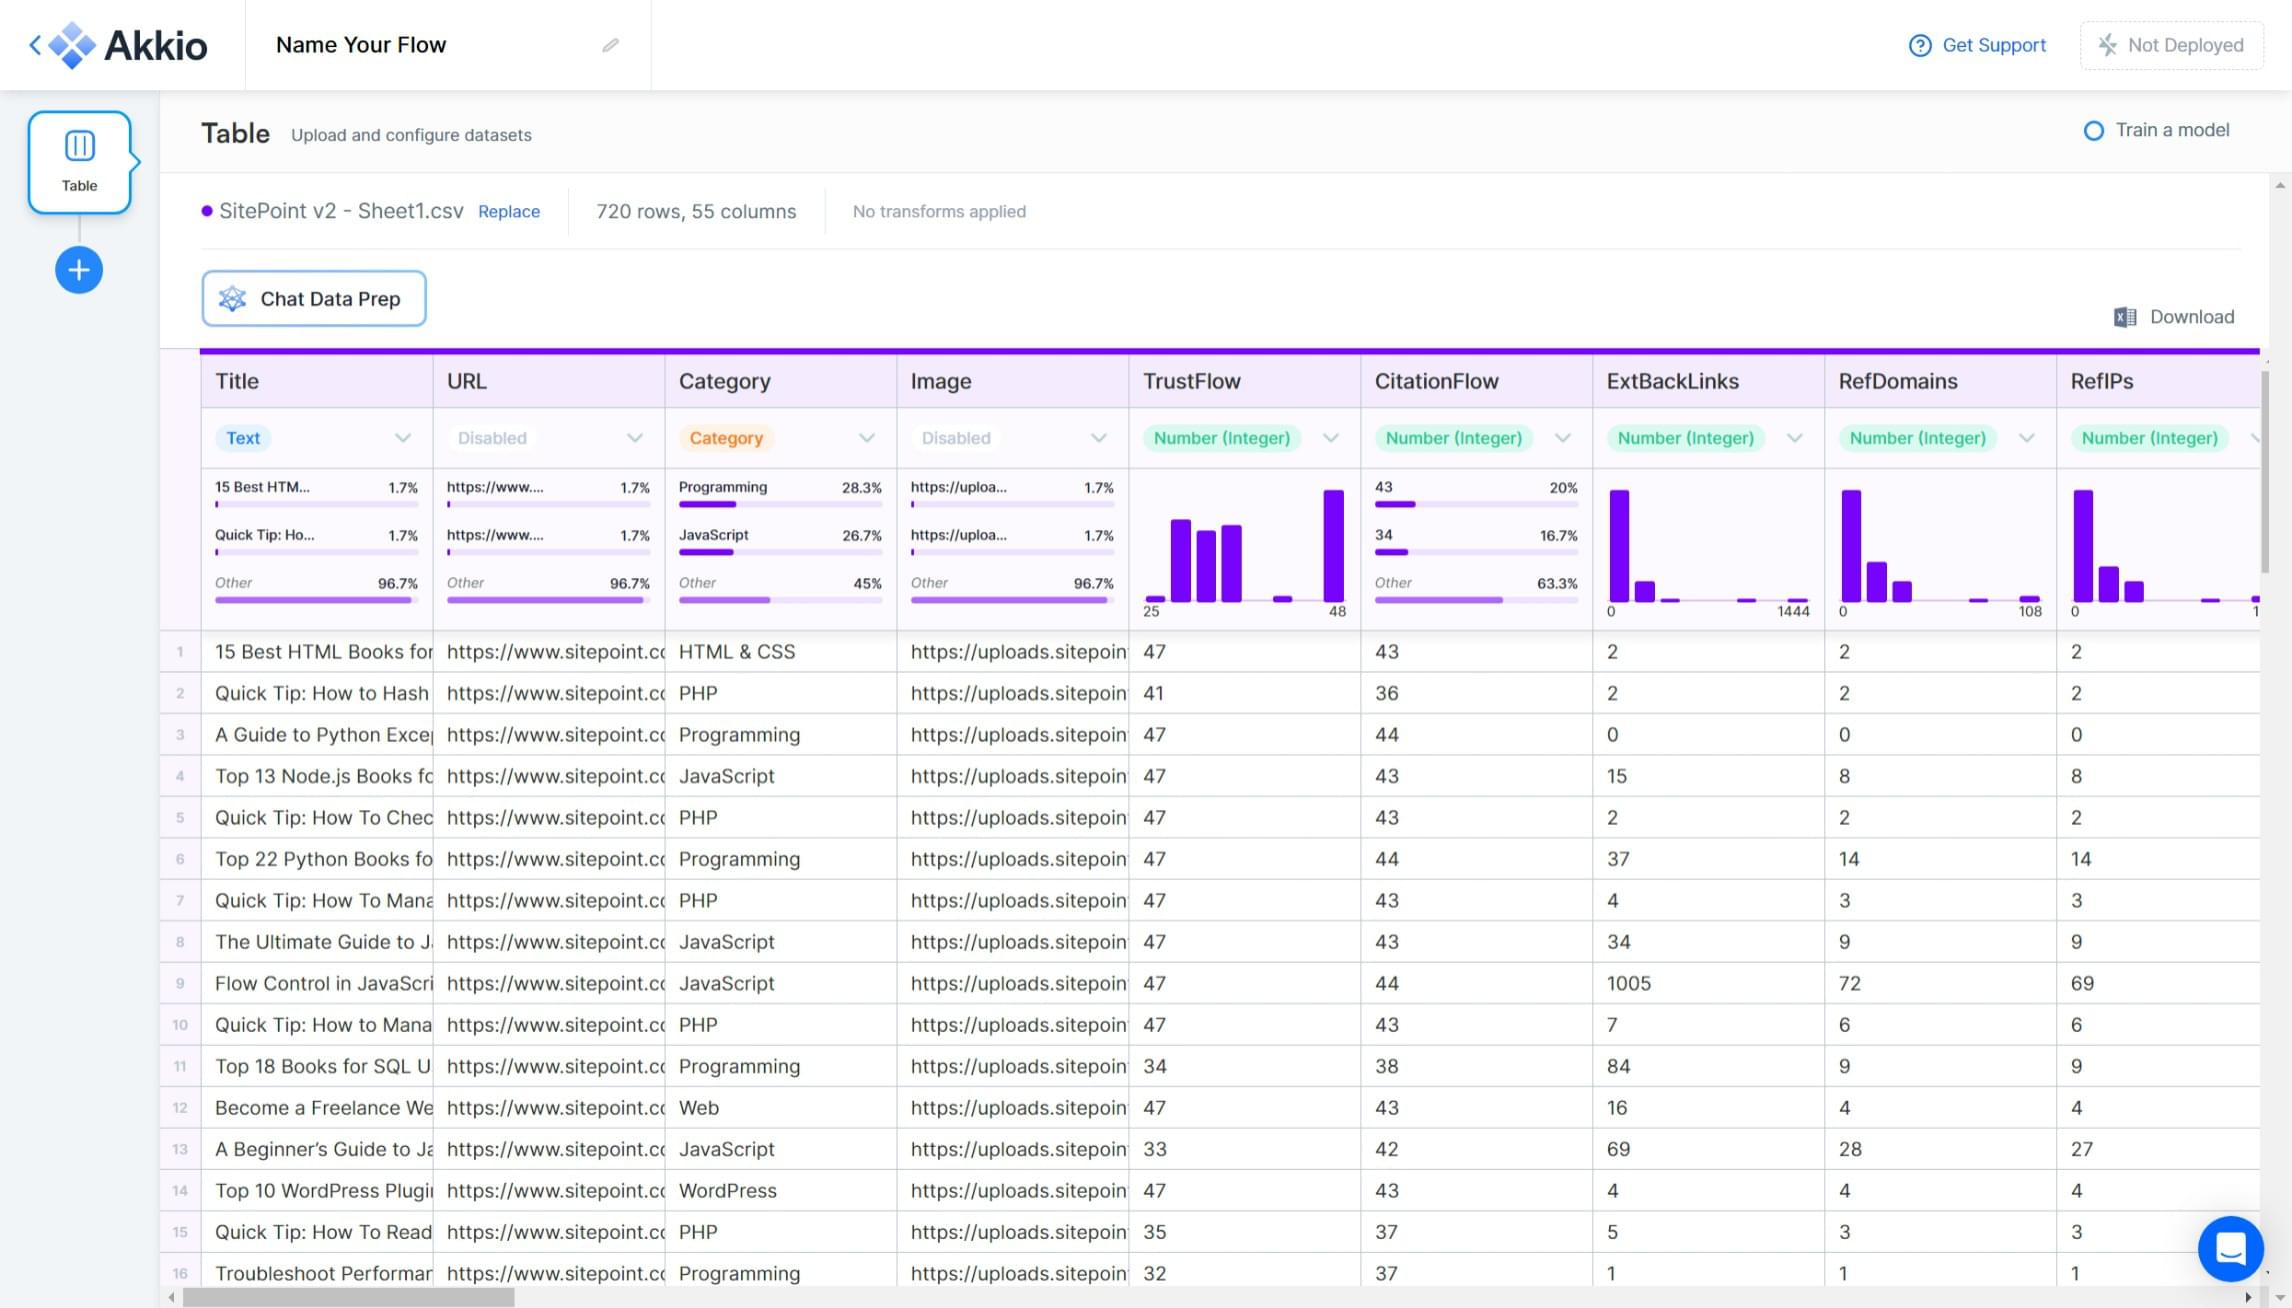This screenshot has width=2292, height=1308.
Task: Open the Title column Text type dropdown
Action: point(402,438)
